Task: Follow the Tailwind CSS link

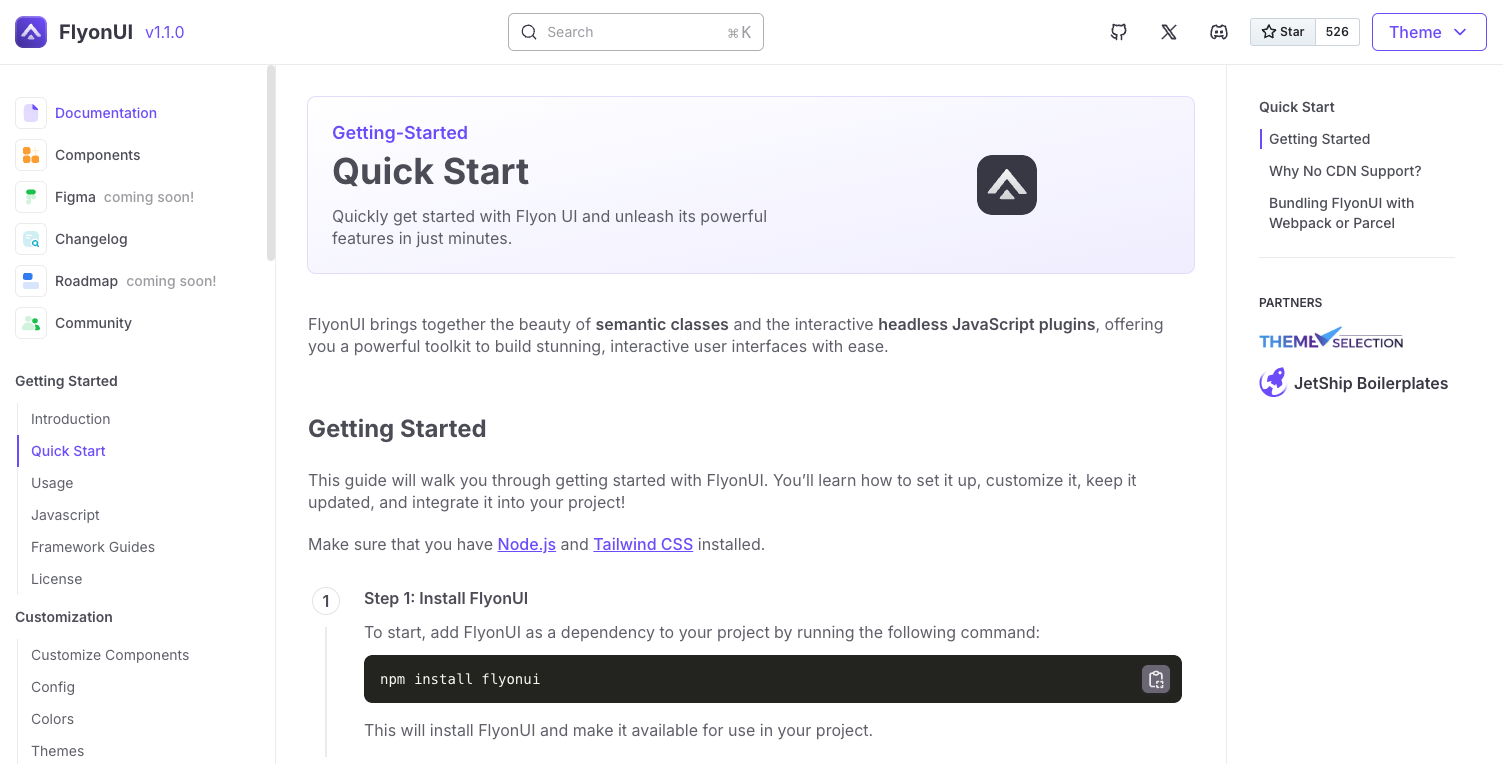Action: coord(643,545)
